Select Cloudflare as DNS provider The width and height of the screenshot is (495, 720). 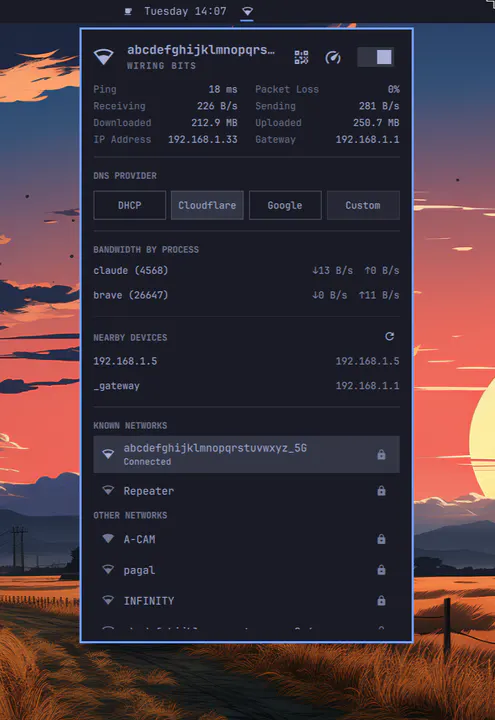207,205
